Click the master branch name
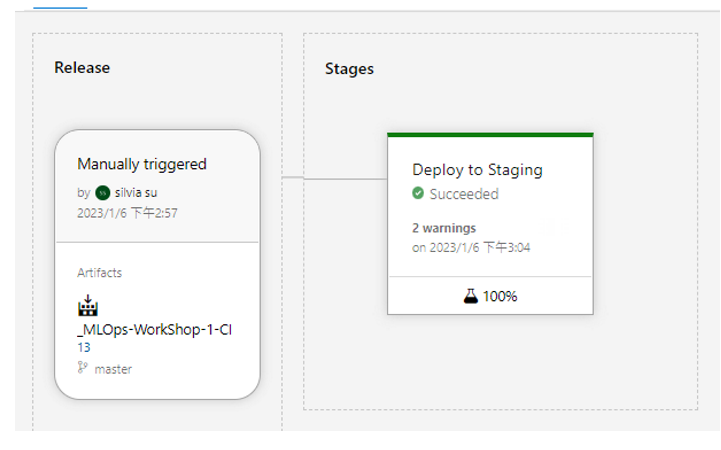This screenshot has width=721, height=450. point(113,369)
